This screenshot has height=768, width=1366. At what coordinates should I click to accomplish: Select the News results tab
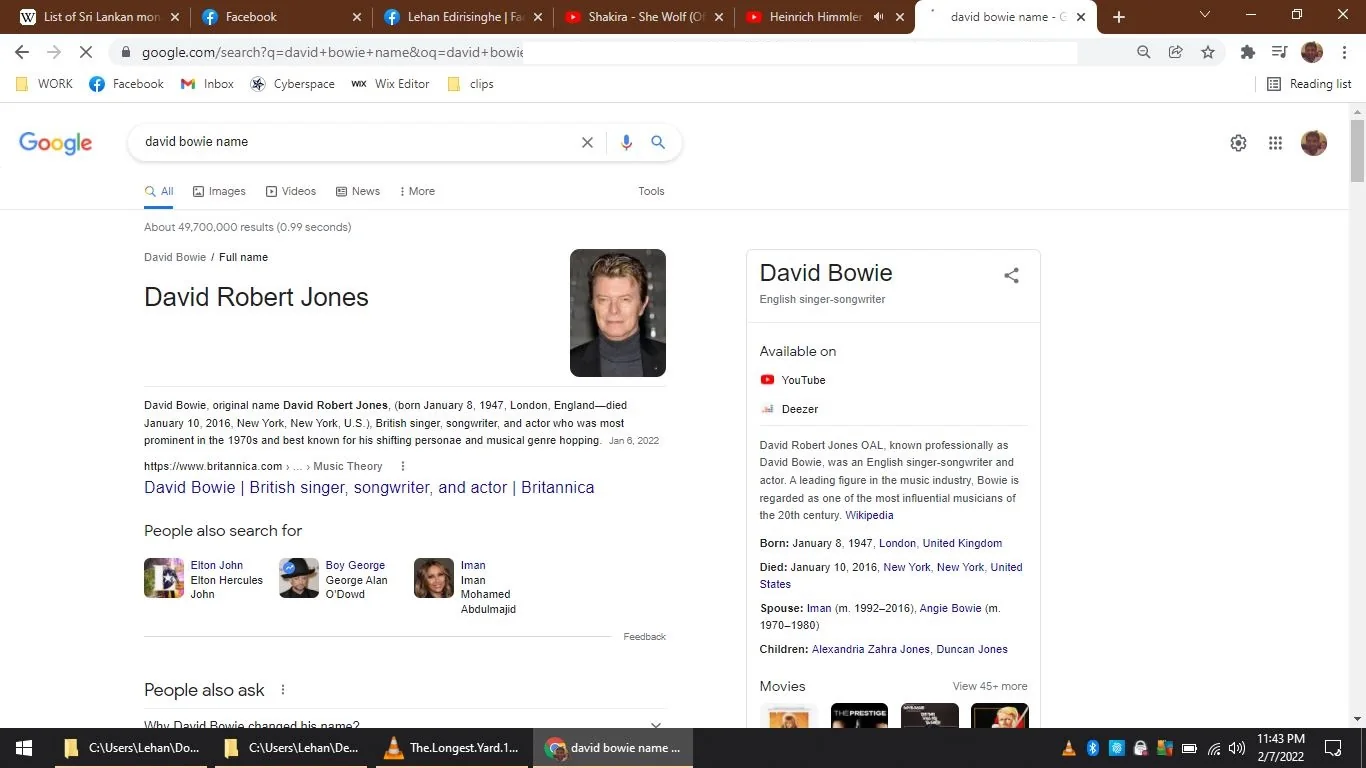click(x=358, y=191)
